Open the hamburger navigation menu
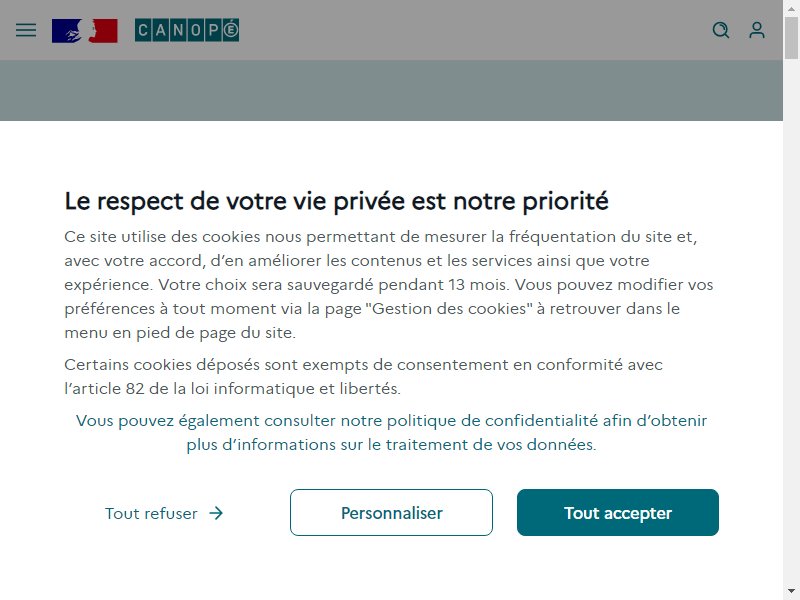This screenshot has width=800, height=600. [26, 30]
